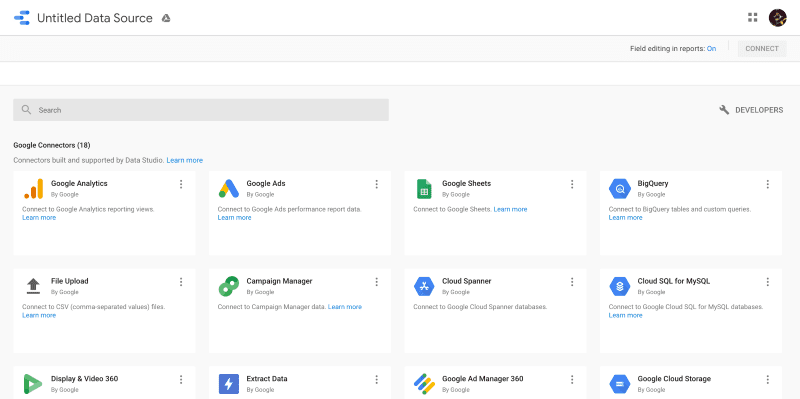The height and width of the screenshot is (399, 800).
Task: Open more options for File Upload
Action: [181, 282]
